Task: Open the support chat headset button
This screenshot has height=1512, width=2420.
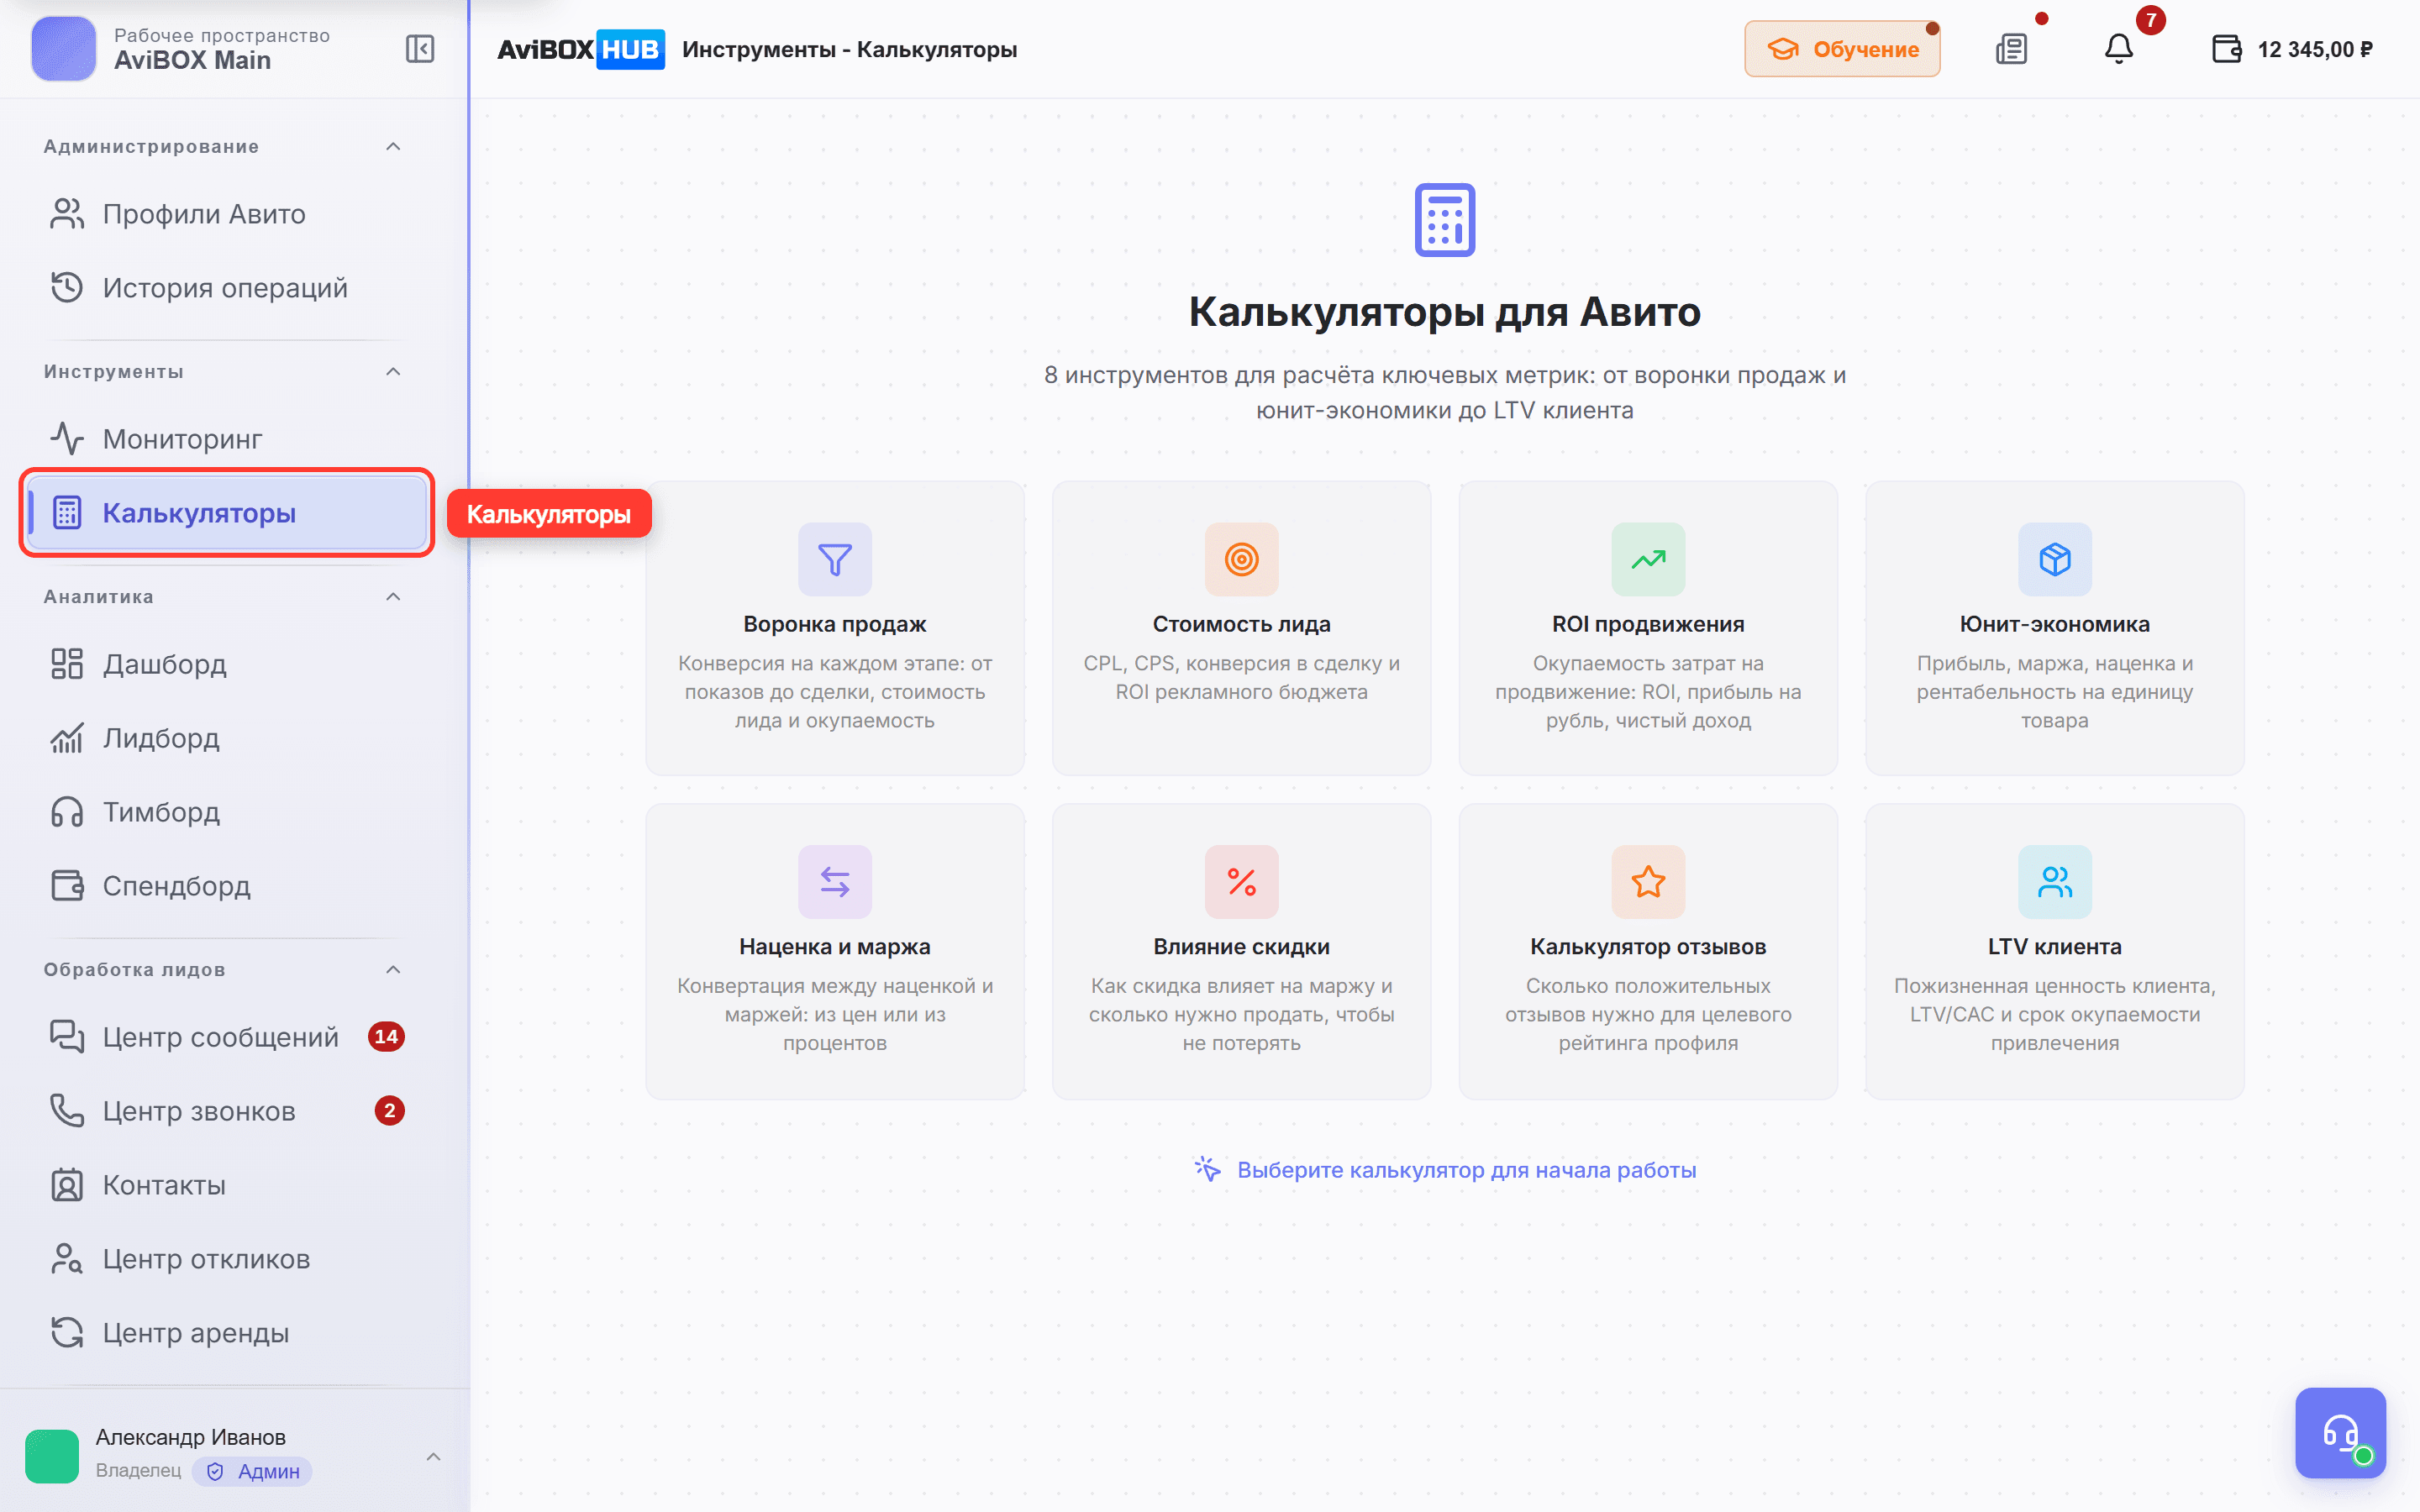Action: point(2340,1432)
